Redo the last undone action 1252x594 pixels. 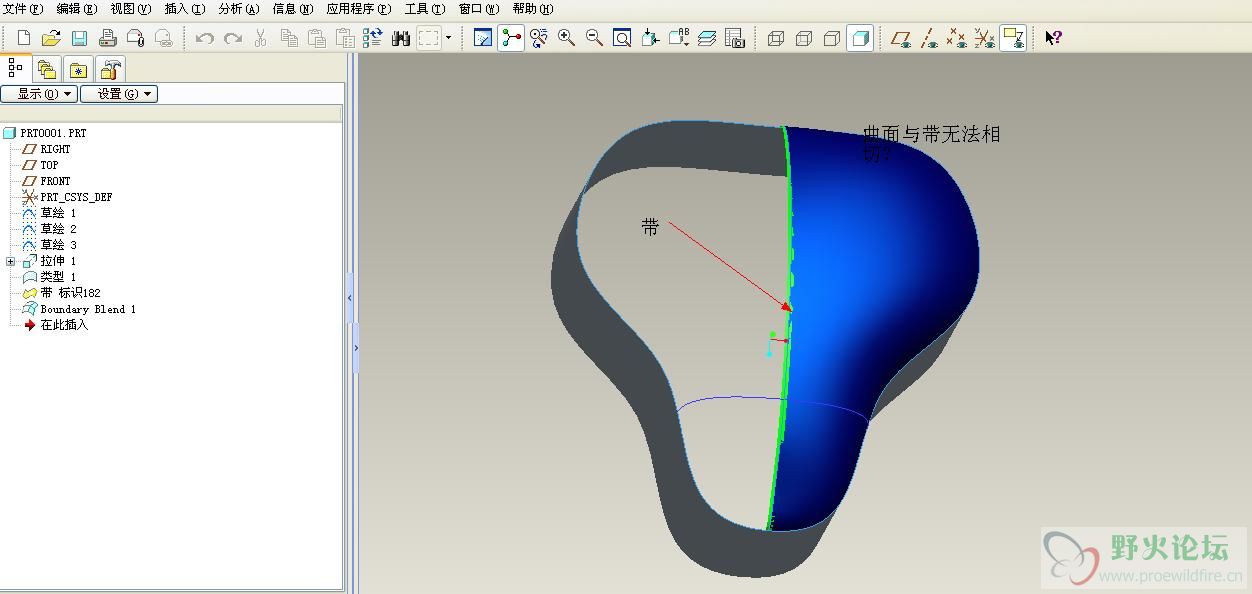pyautogui.click(x=233, y=38)
